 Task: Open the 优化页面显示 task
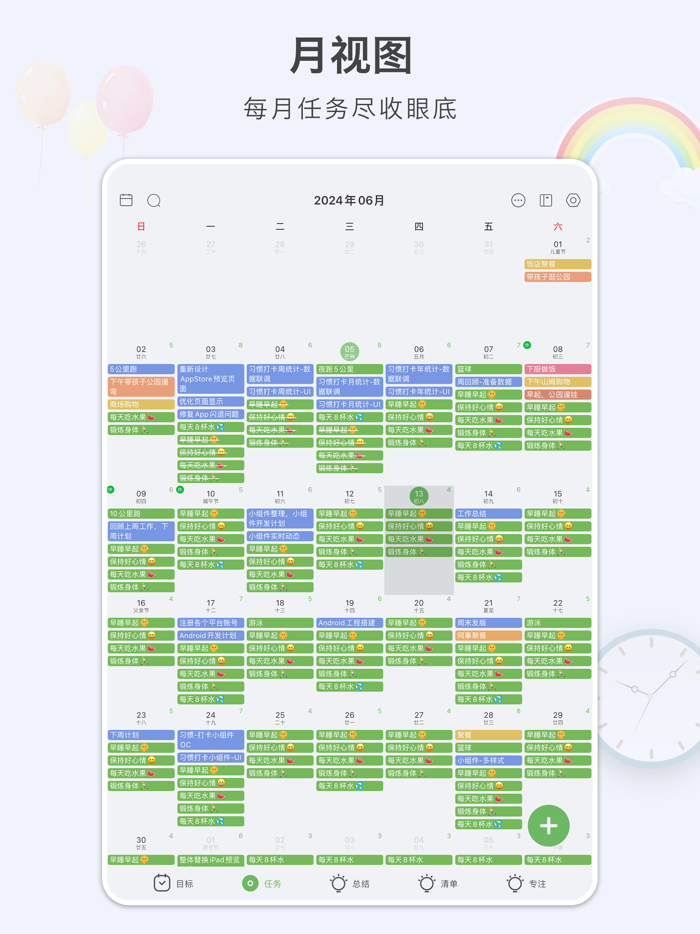(211, 401)
